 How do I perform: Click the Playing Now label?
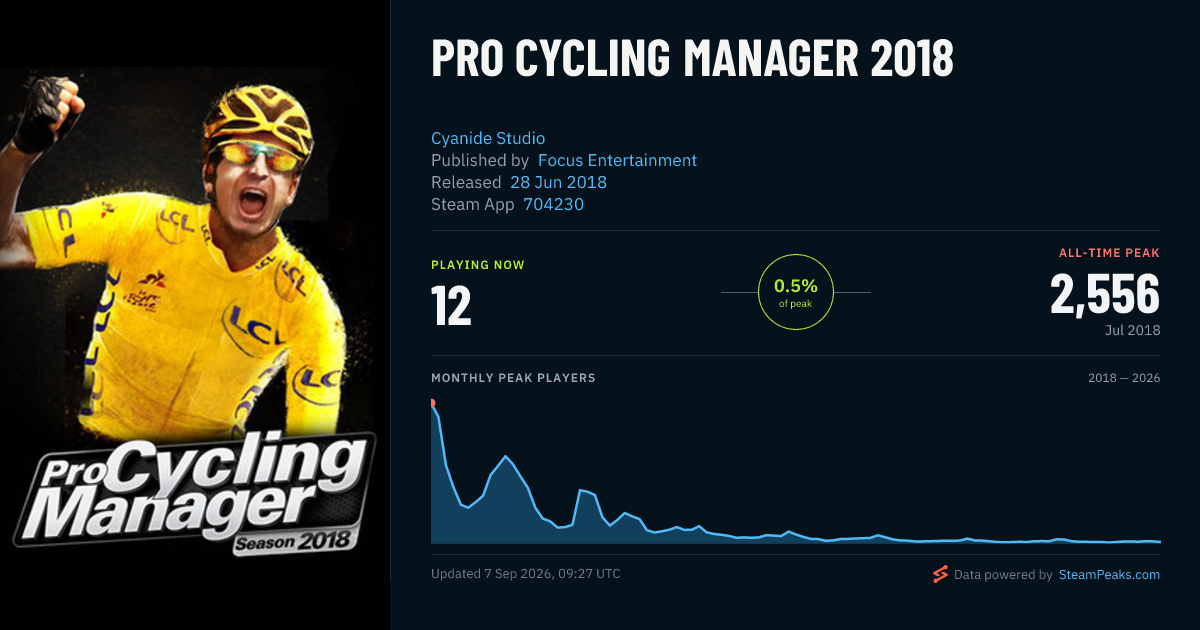tap(478, 265)
